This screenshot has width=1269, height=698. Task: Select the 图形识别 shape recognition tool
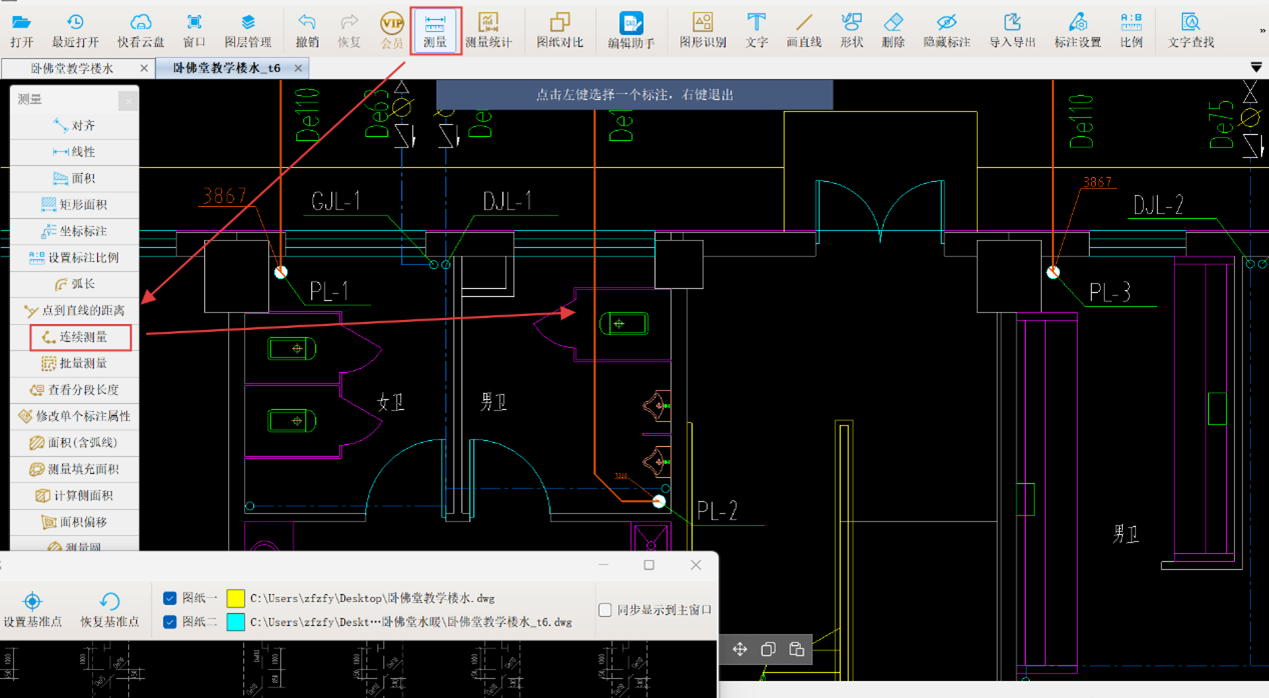702,29
